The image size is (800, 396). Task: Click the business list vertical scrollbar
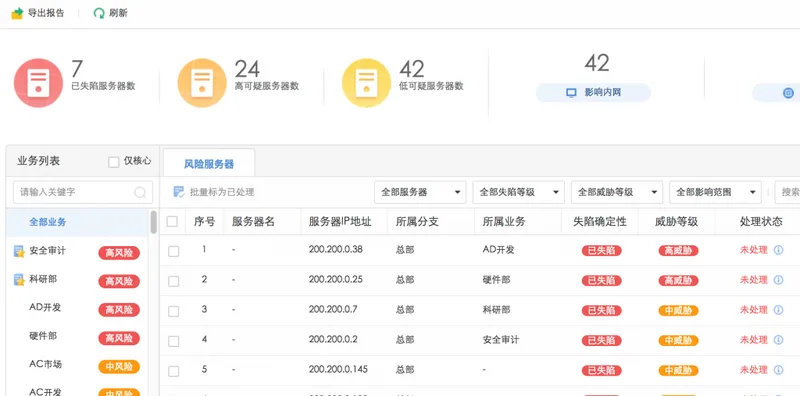pyautogui.click(x=154, y=222)
